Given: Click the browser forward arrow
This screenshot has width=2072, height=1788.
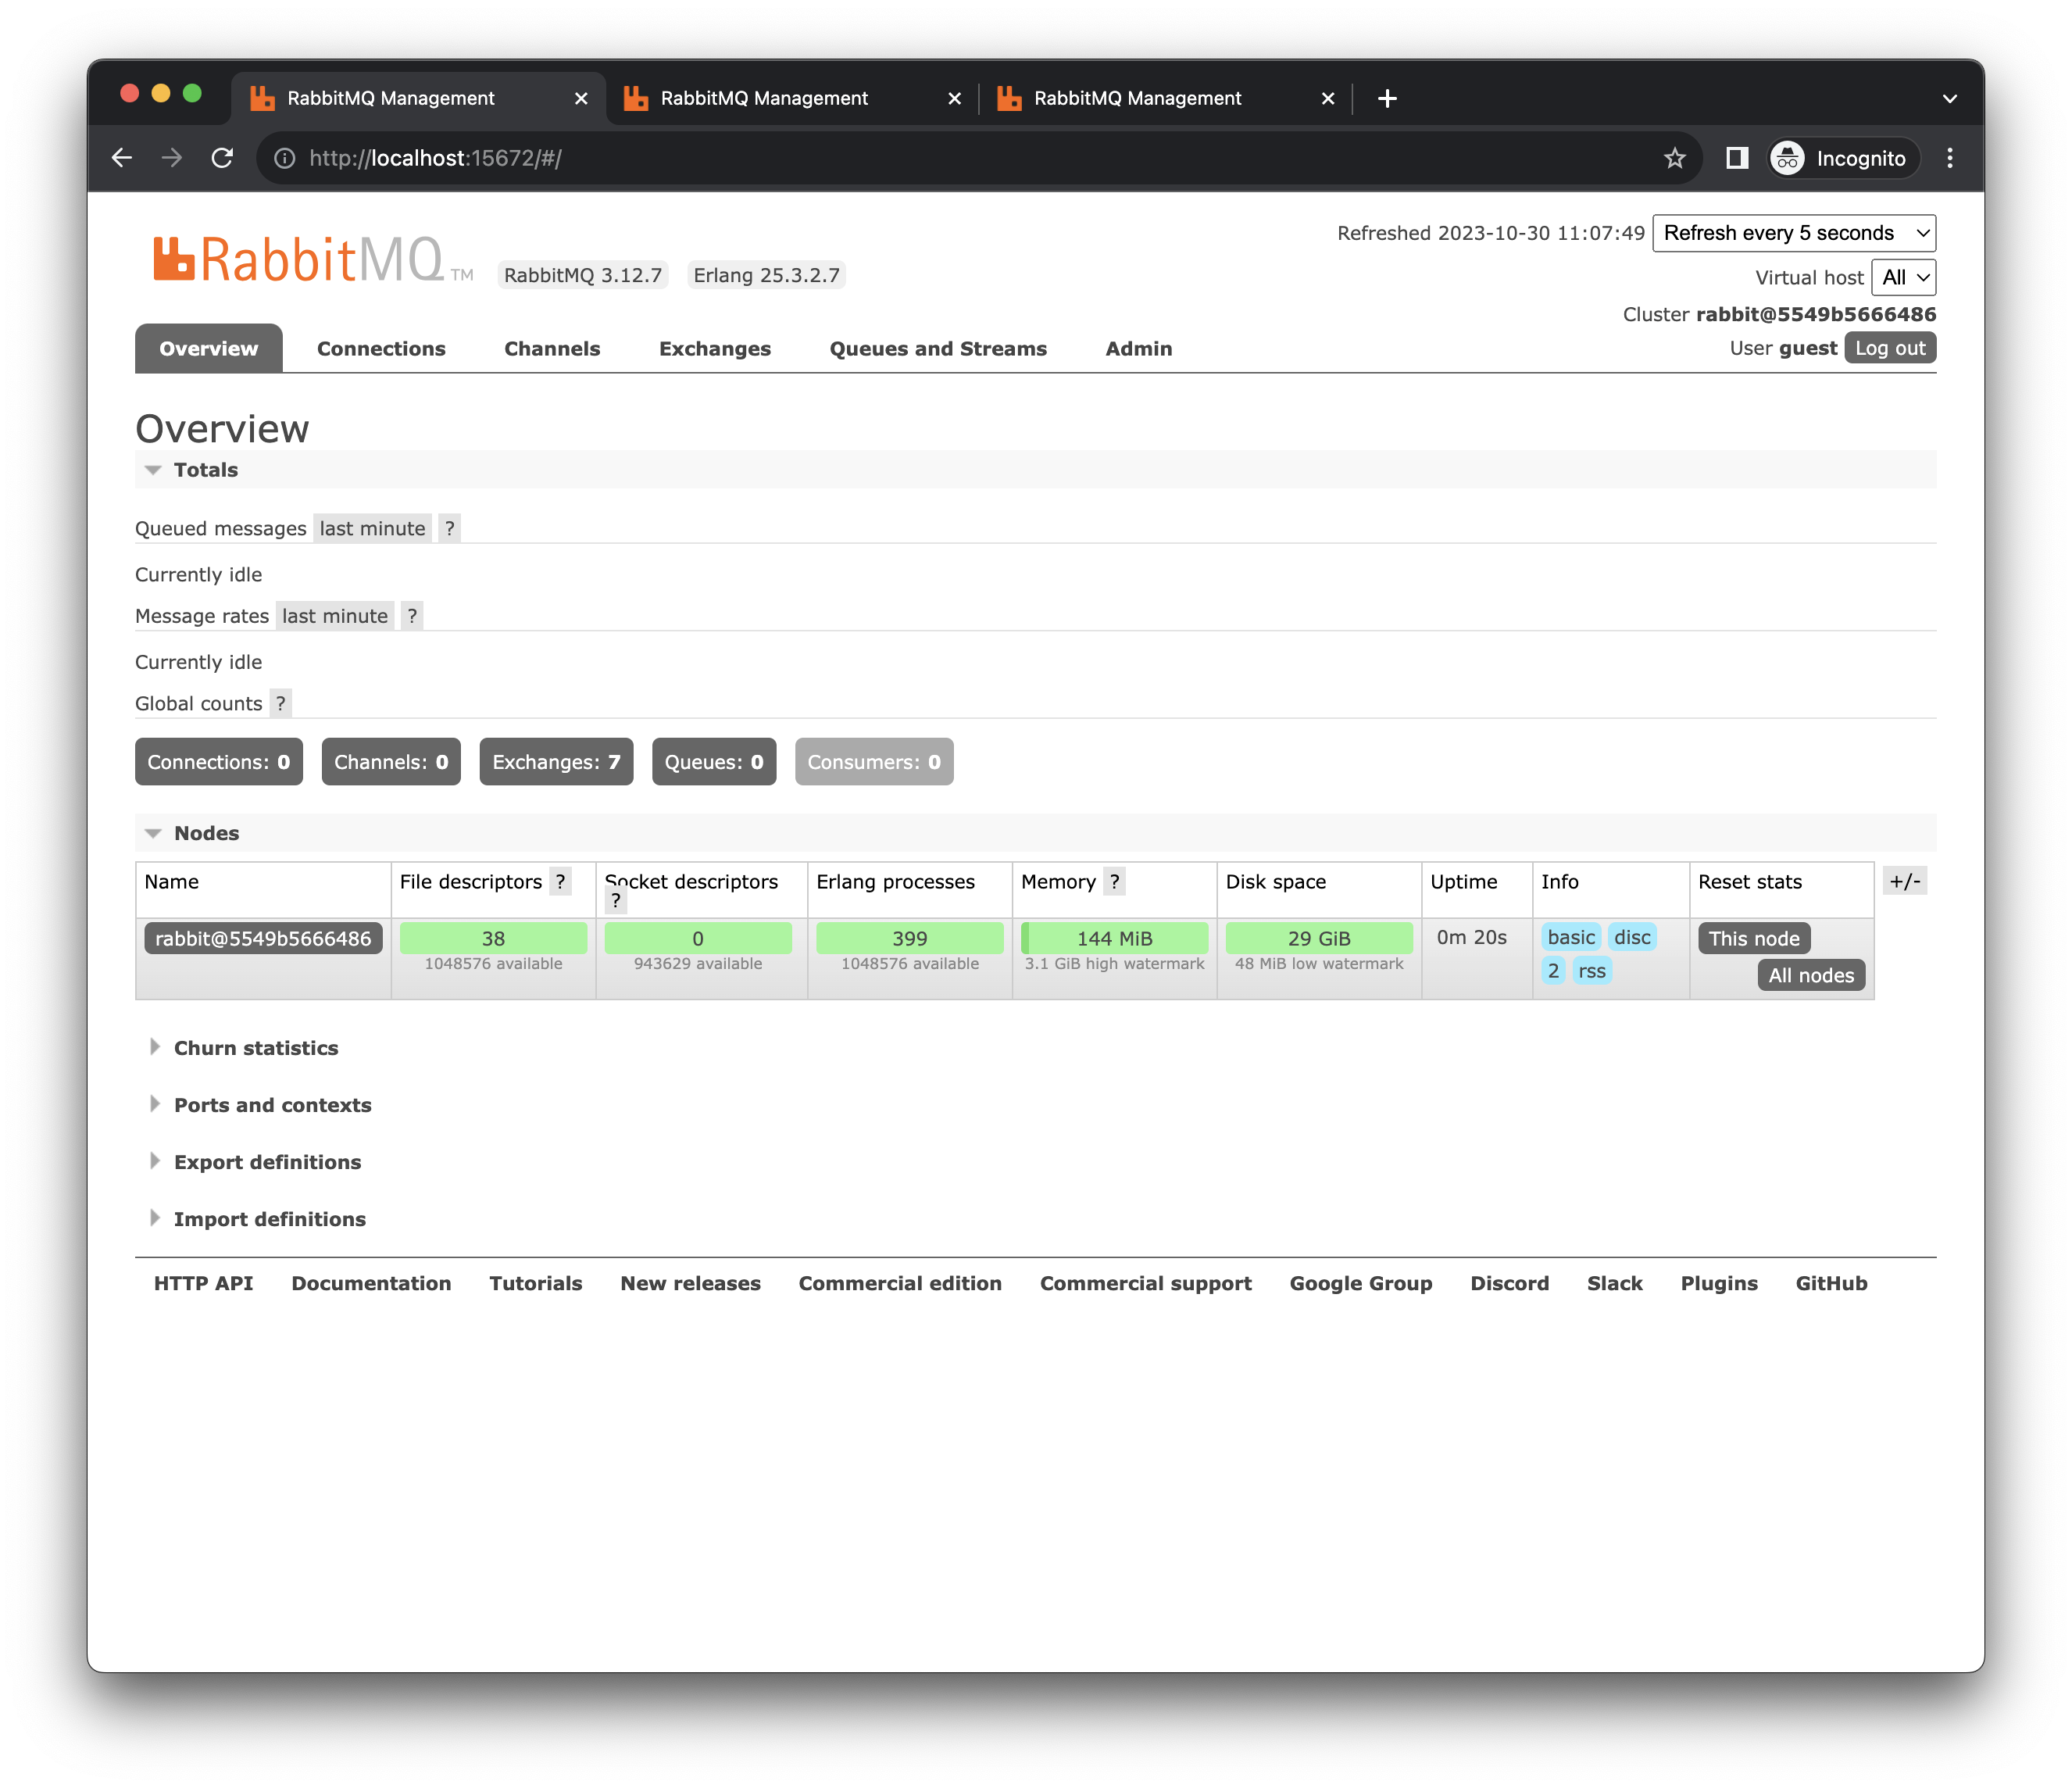Looking at the screenshot, I should [x=172, y=158].
